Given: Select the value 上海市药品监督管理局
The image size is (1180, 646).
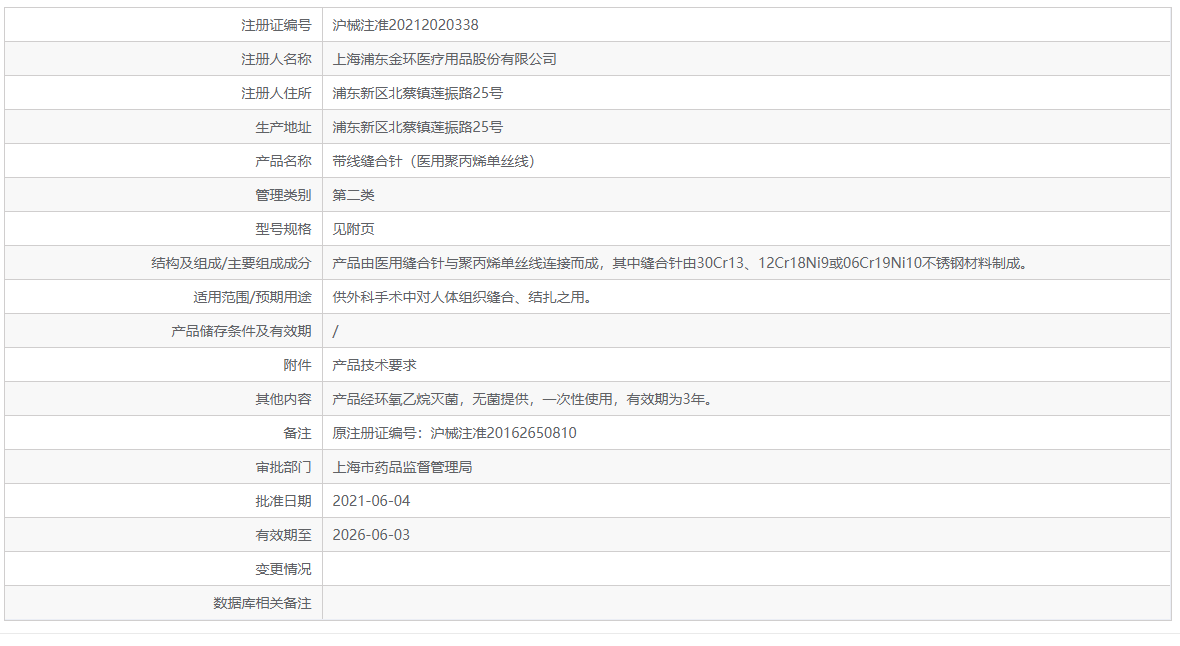Looking at the screenshot, I should click(402, 467).
